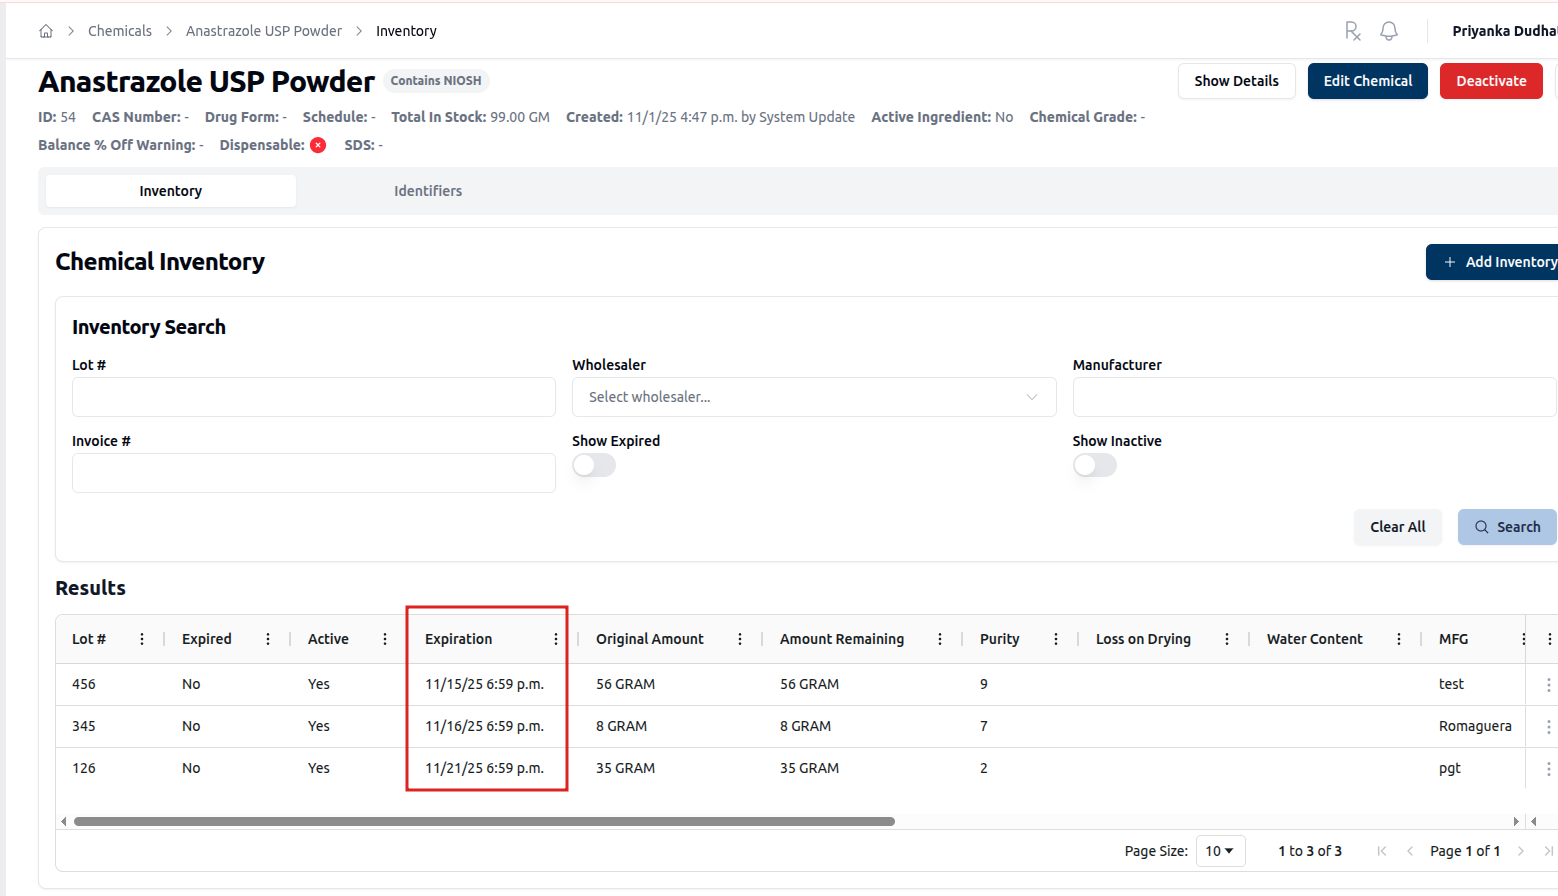Open Expiration column menu icon

click(556, 639)
